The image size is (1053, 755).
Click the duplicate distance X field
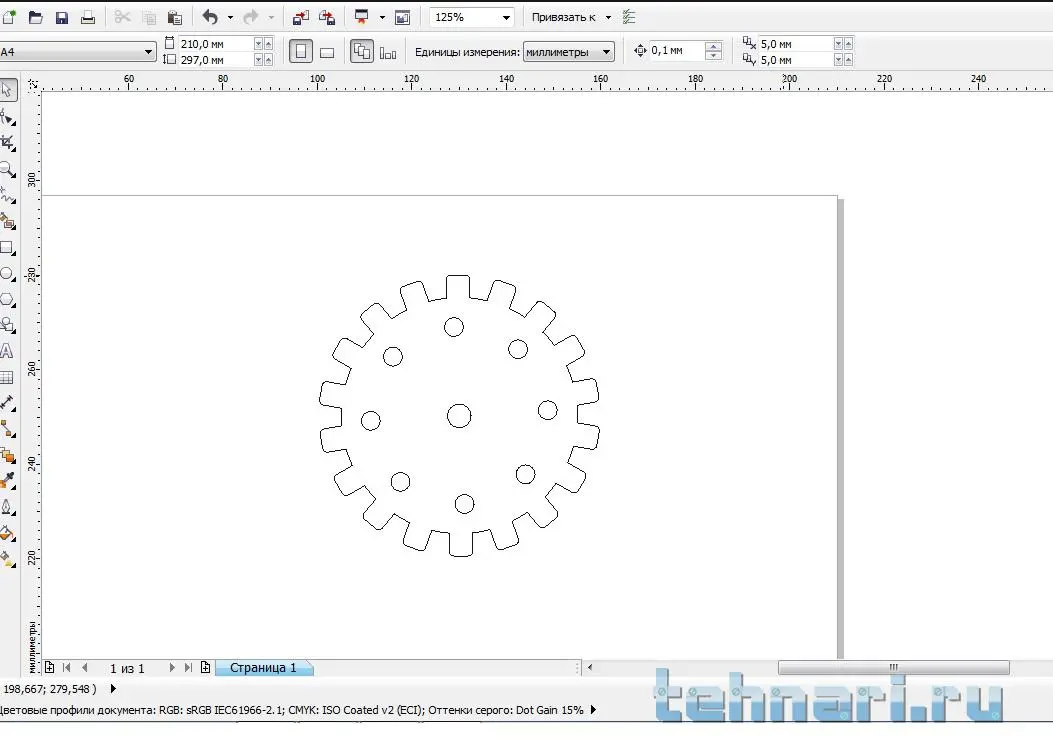point(796,44)
